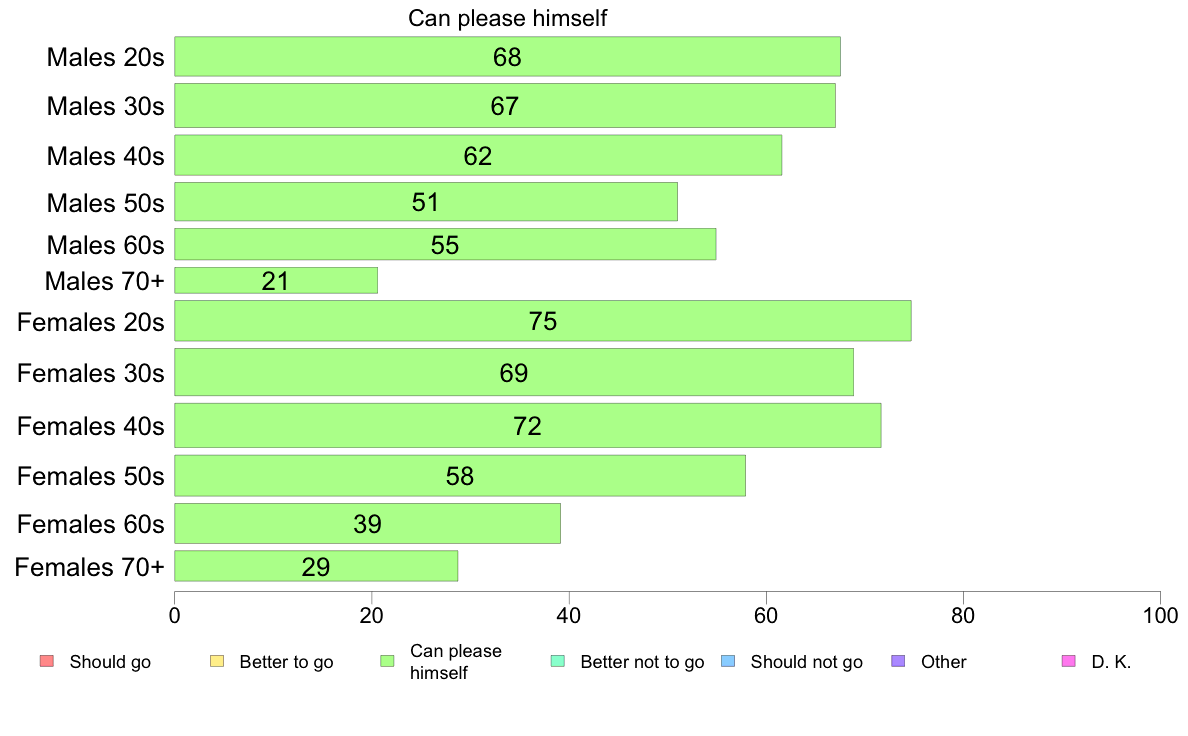Image resolution: width=1188 pixels, height=736 pixels.
Task: Click the Females 60s bar showing 39
Action: coord(367,524)
